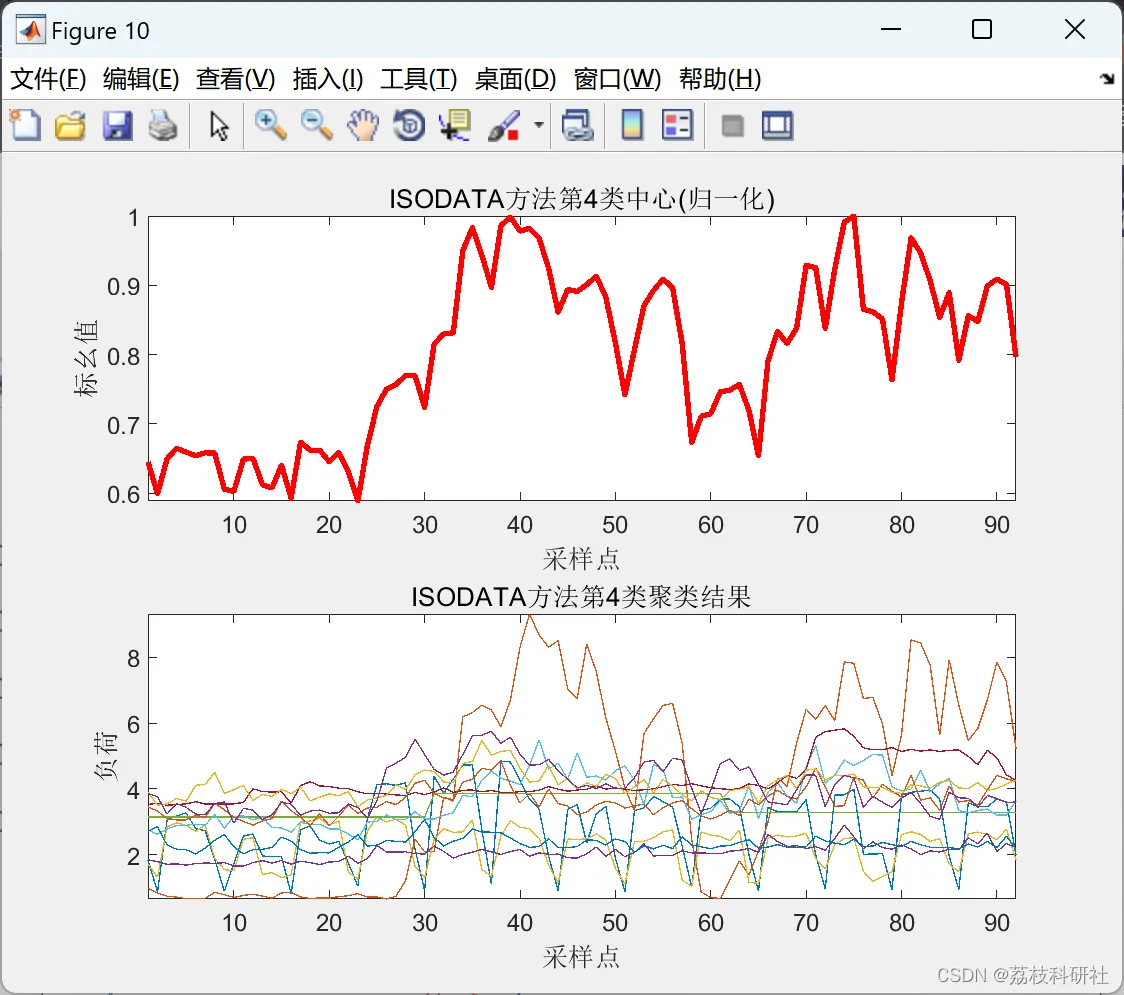
Task: Activate the Zoom Out magnifier tool
Action: [317, 126]
